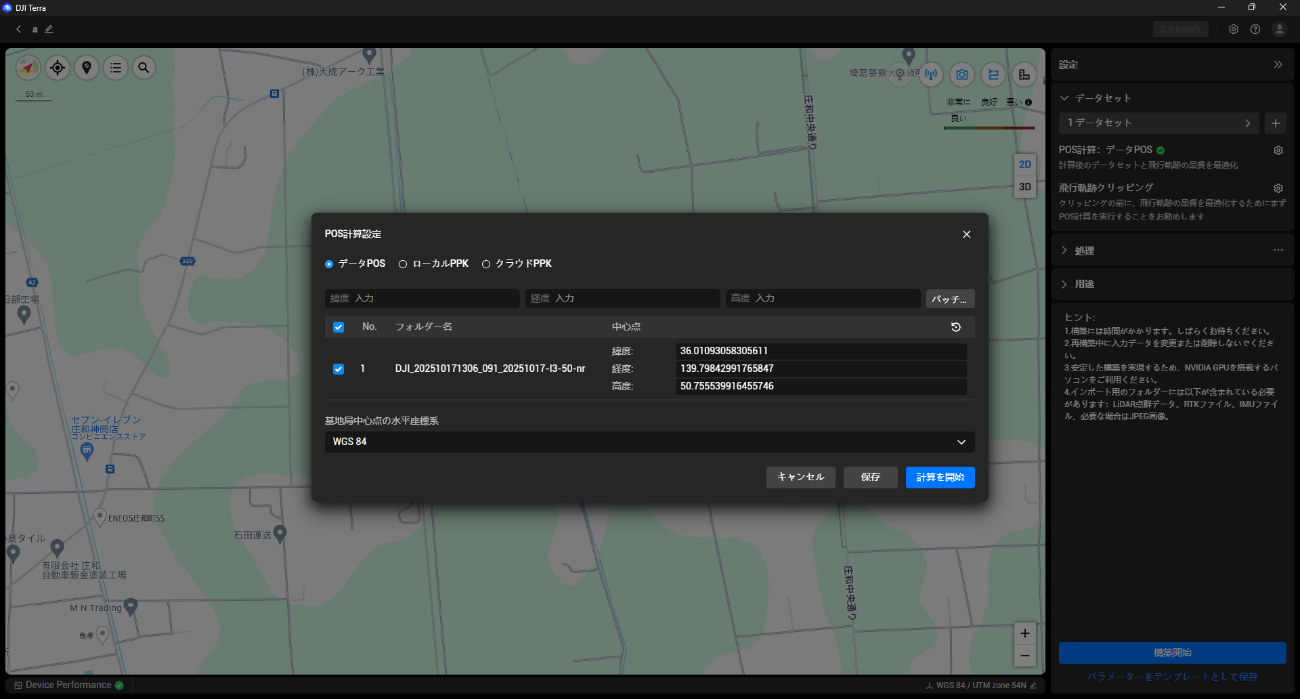Open the map search magnifier tool
1300x699 pixels.
click(x=144, y=68)
